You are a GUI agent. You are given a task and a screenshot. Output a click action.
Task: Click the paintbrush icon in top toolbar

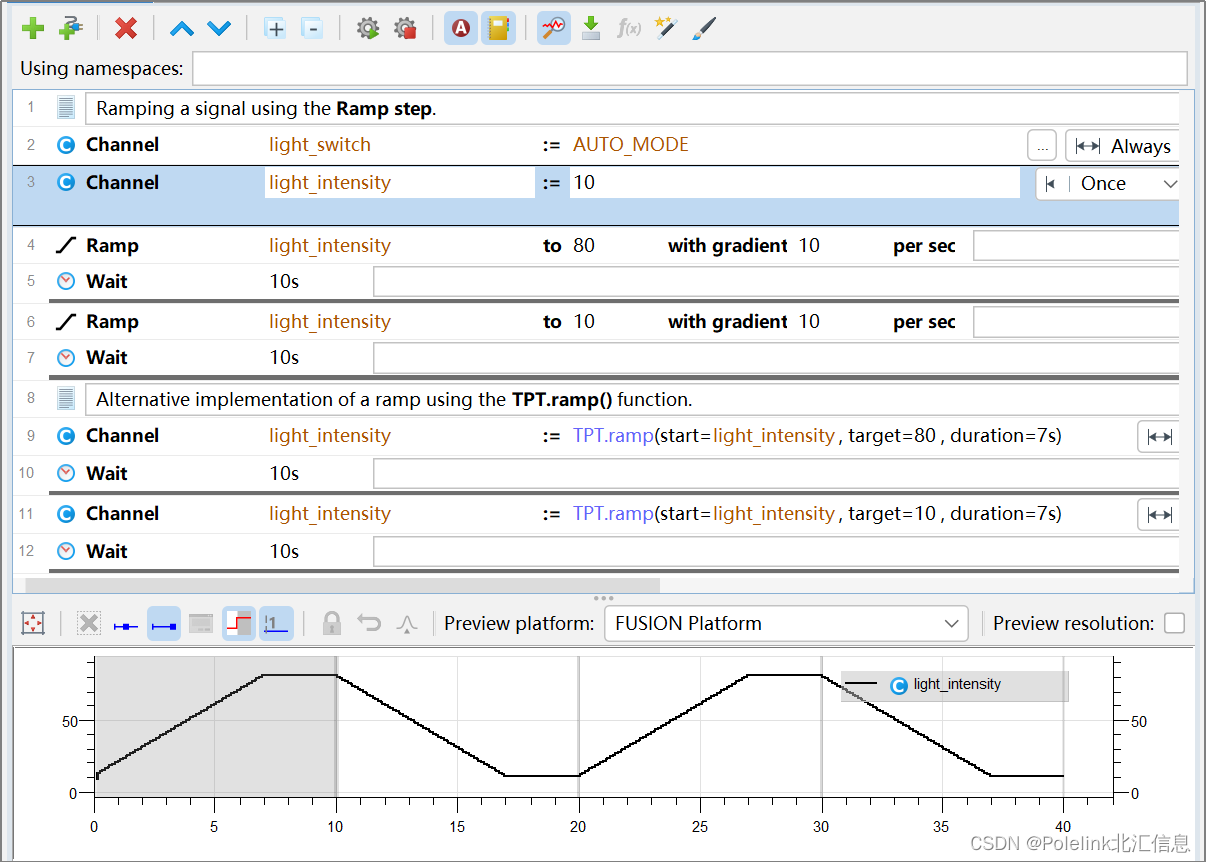tap(703, 28)
